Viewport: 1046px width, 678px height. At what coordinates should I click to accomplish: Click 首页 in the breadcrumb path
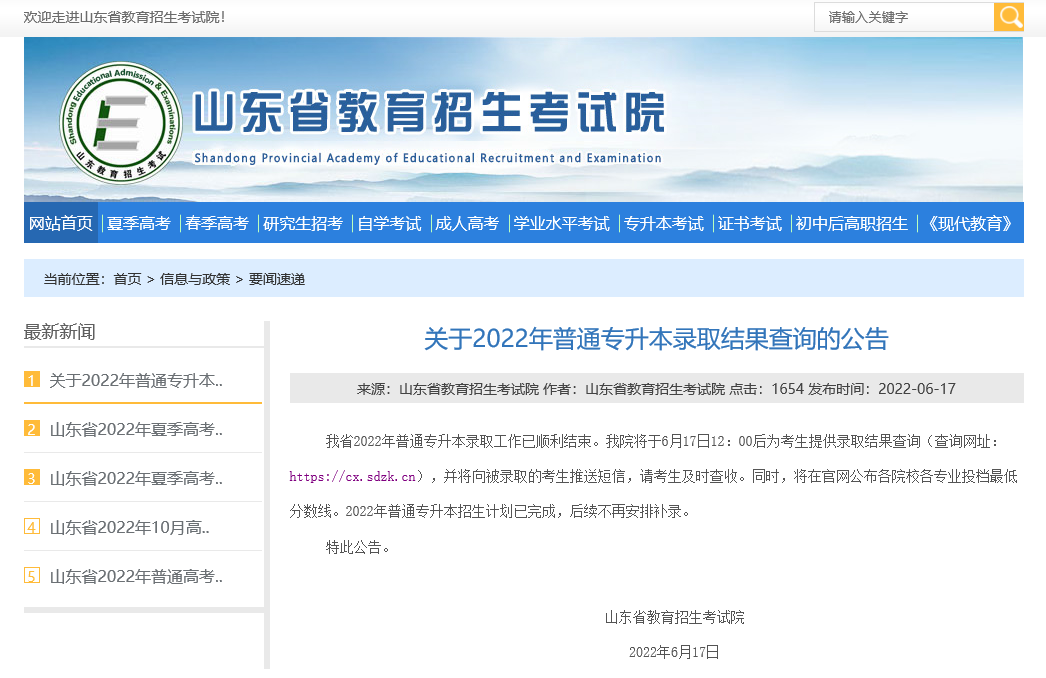pyautogui.click(x=127, y=279)
